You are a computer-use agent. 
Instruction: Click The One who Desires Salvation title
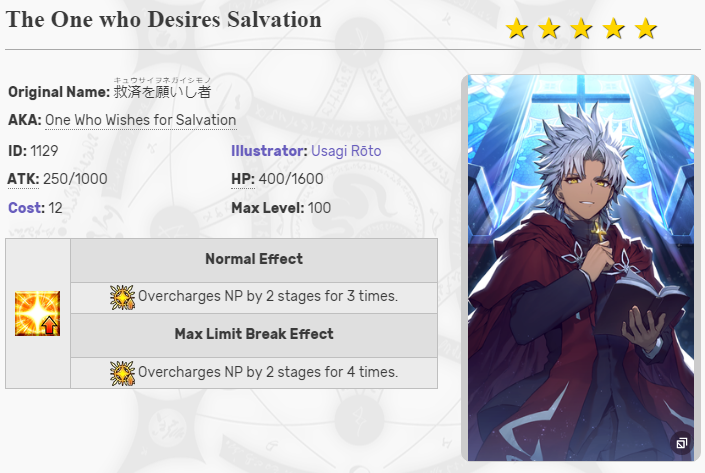164,20
